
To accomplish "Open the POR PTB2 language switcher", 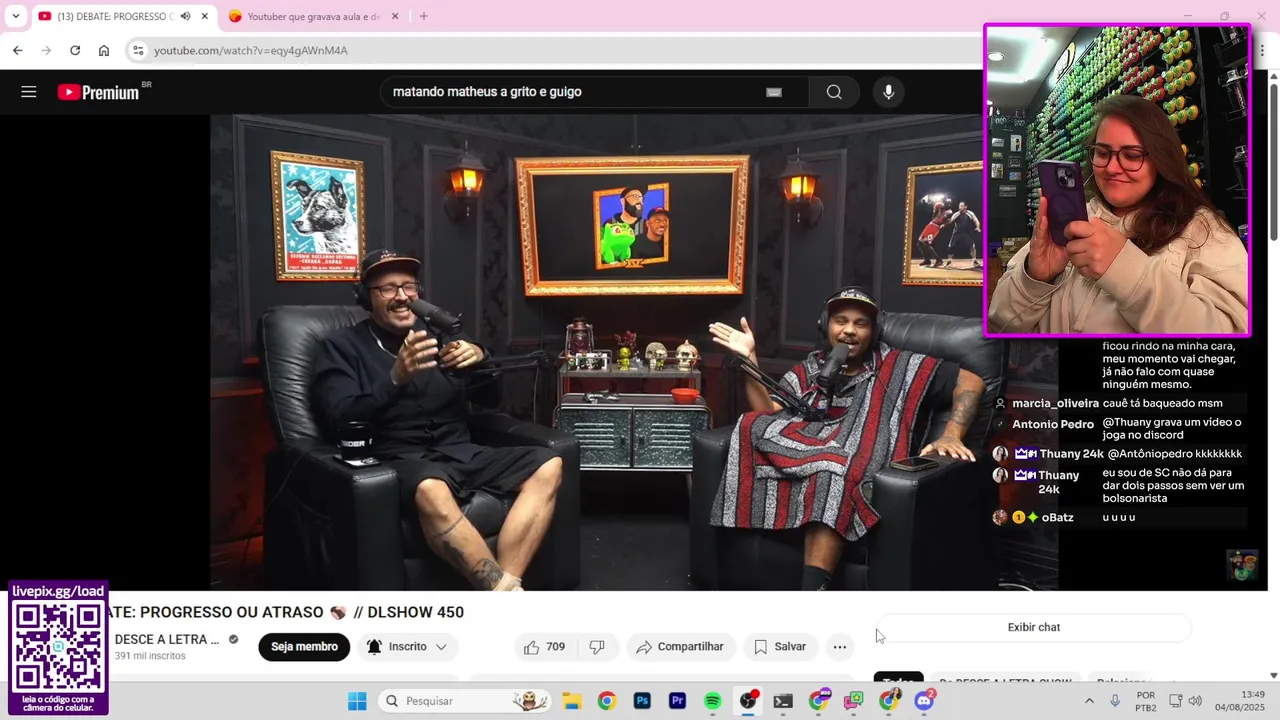I will (x=1146, y=701).
